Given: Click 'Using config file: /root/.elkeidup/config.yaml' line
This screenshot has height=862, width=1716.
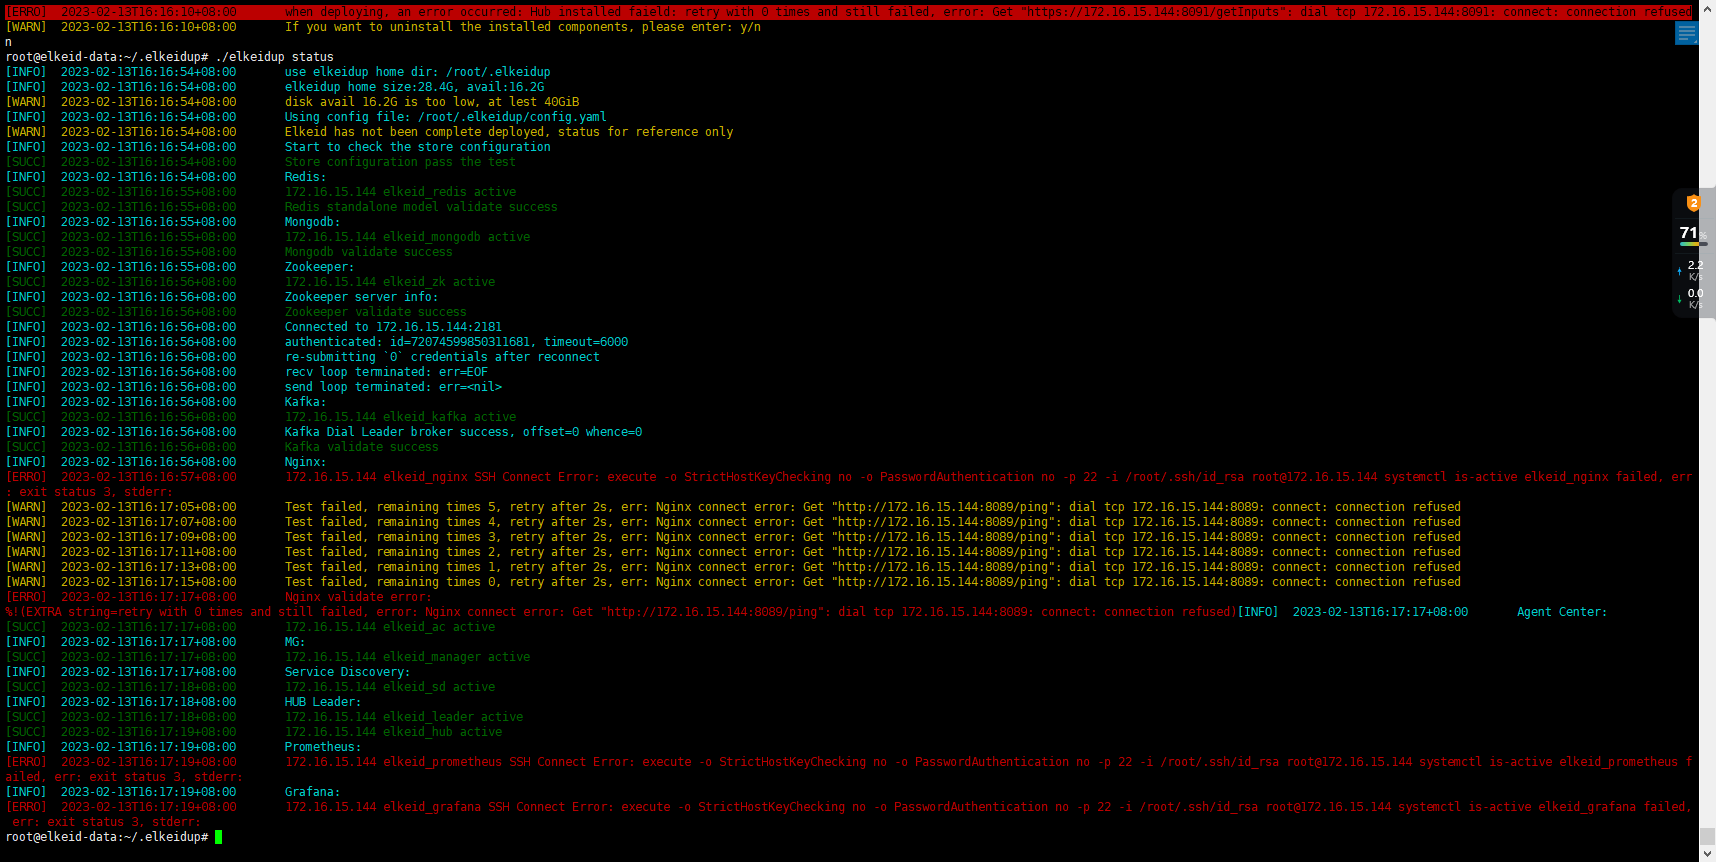Looking at the screenshot, I should pos(446,117).
